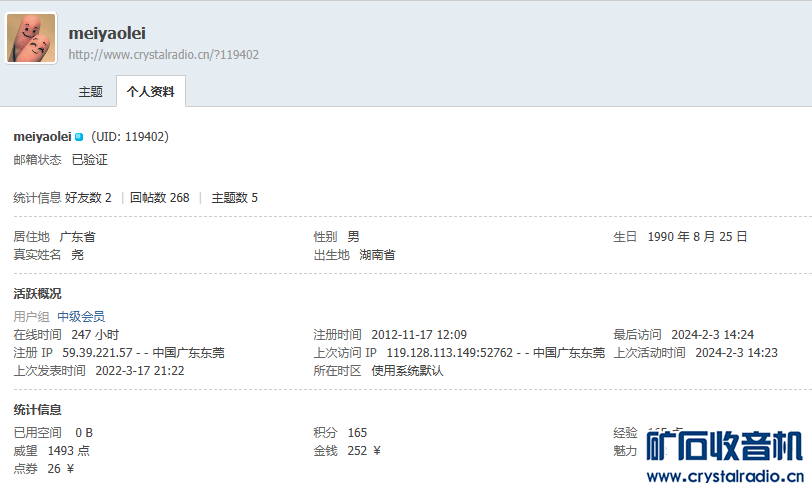
Task: Click the large meiyaolei username heading
Action: [107, 33]
